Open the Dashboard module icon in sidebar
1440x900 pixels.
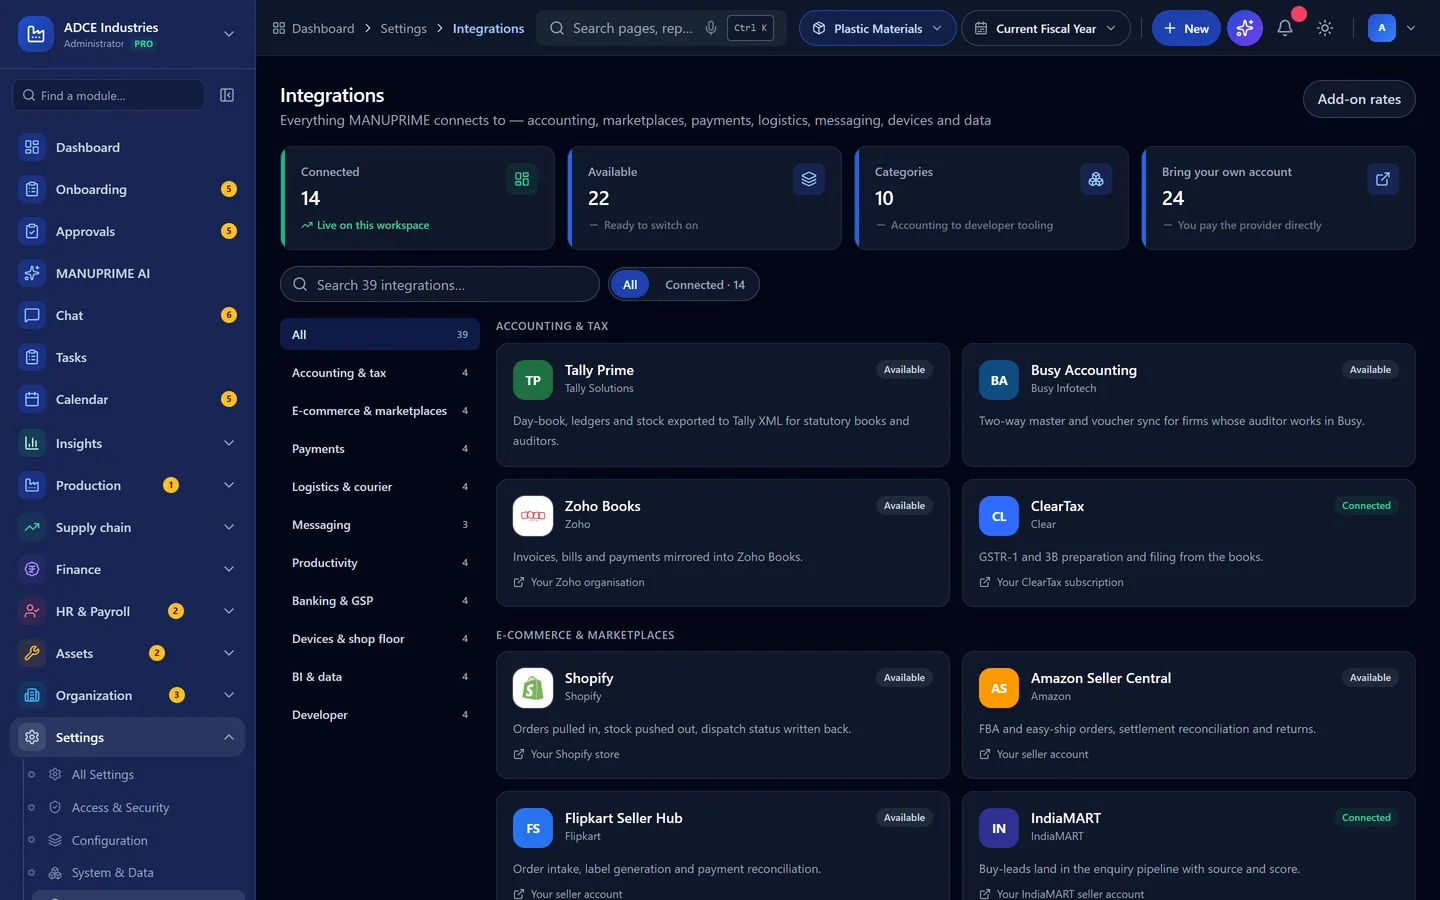[32, 147]
